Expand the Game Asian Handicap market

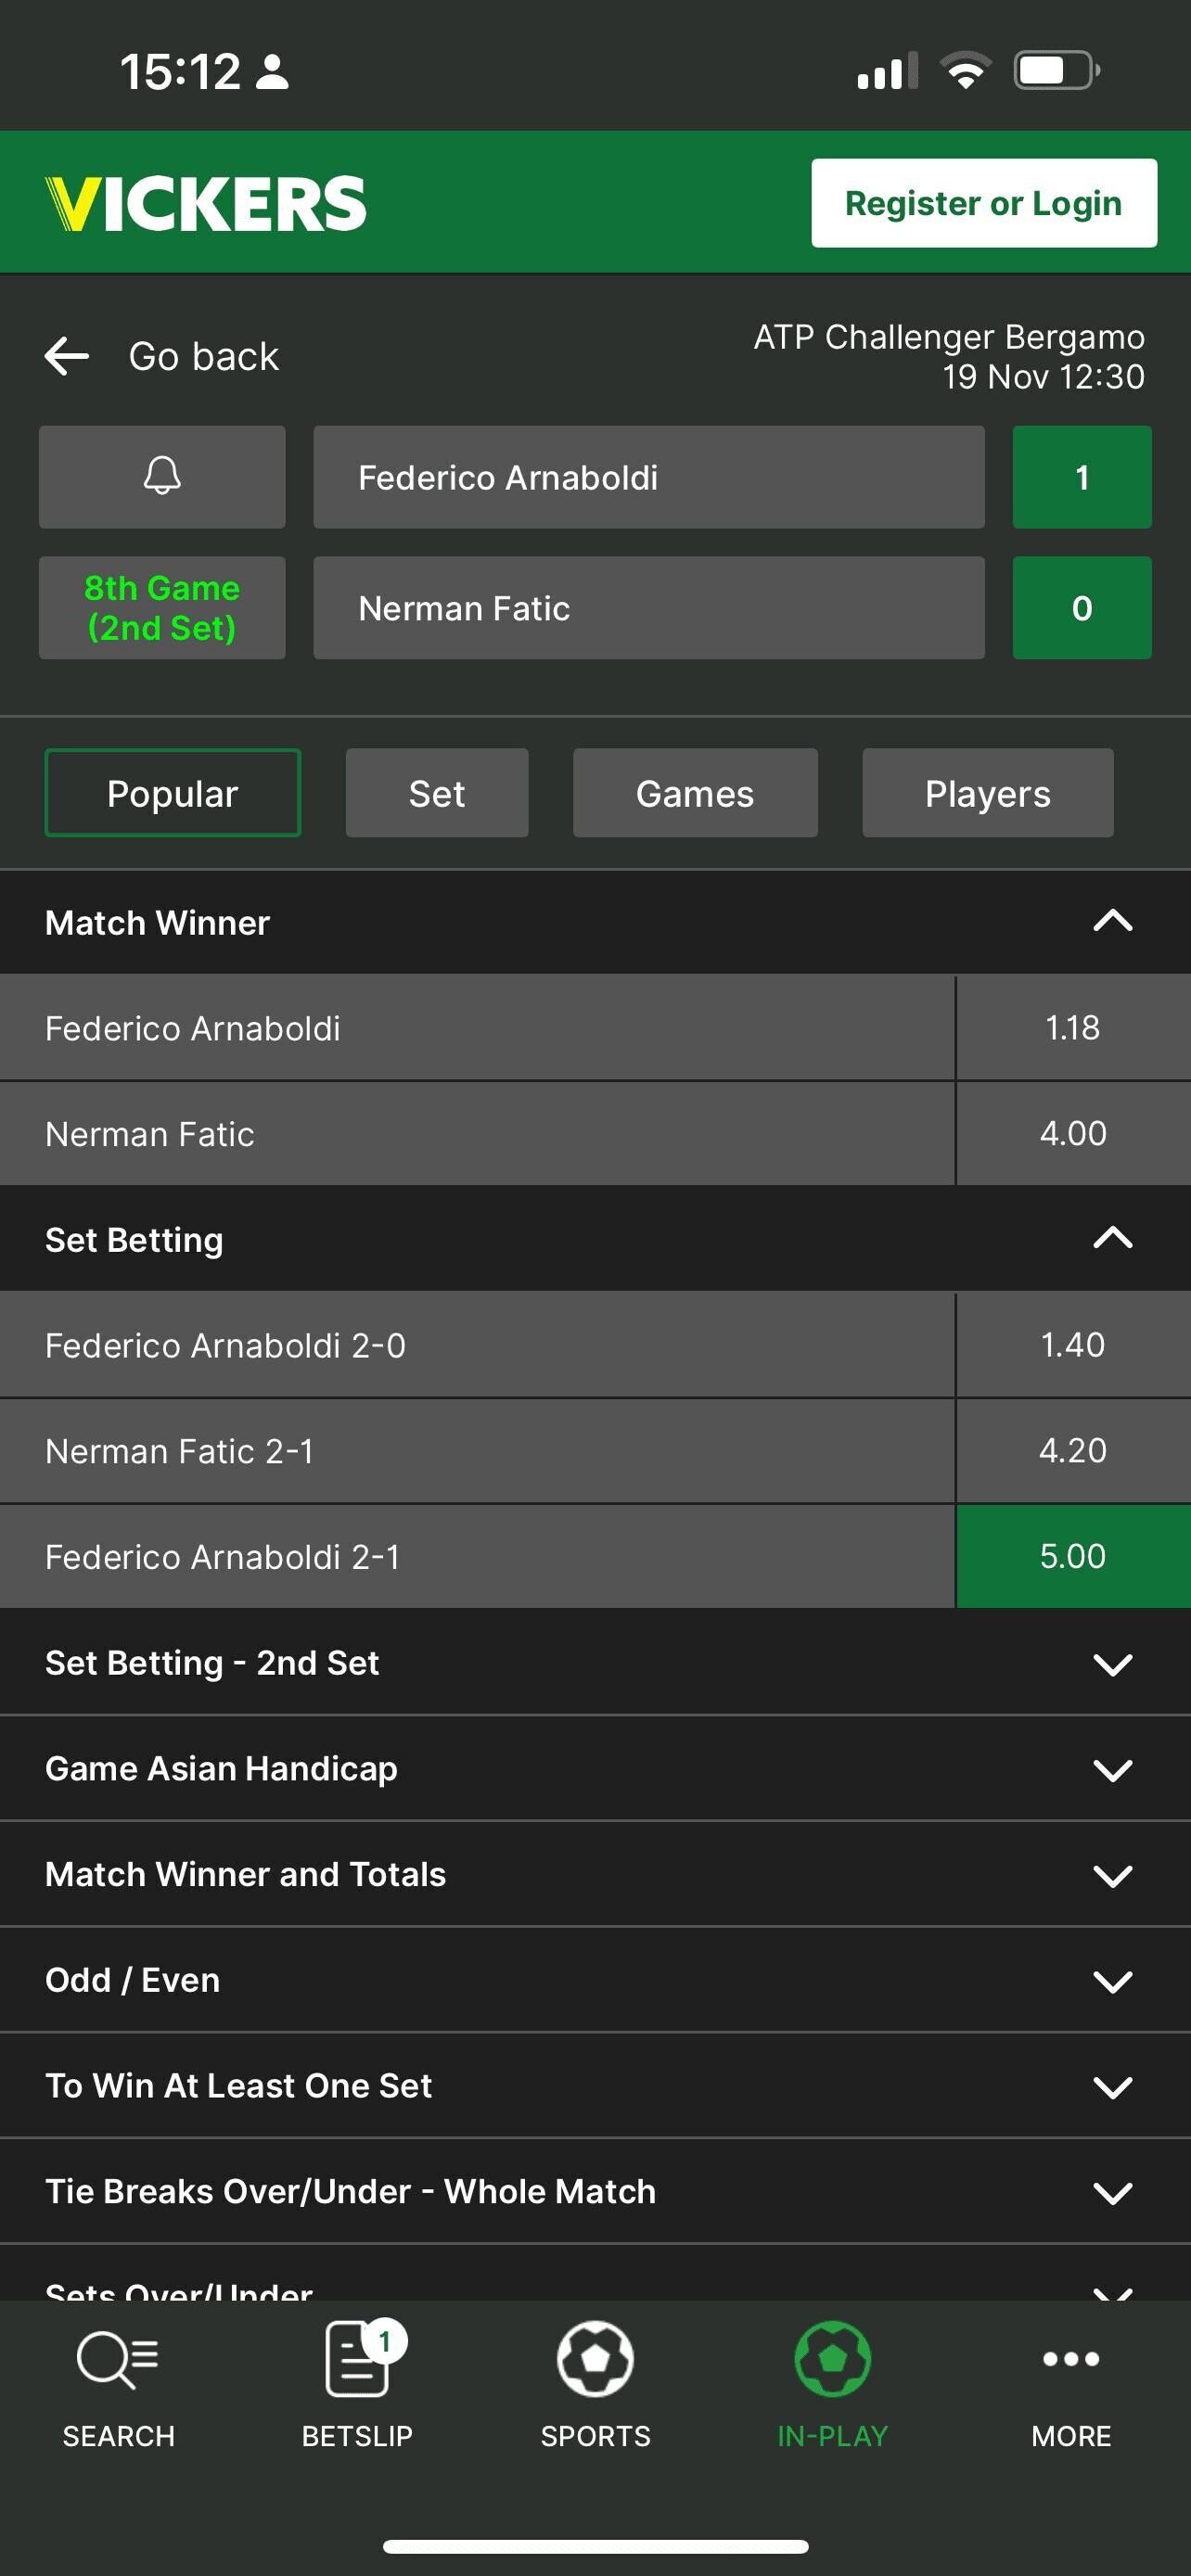(1112, 1769)
